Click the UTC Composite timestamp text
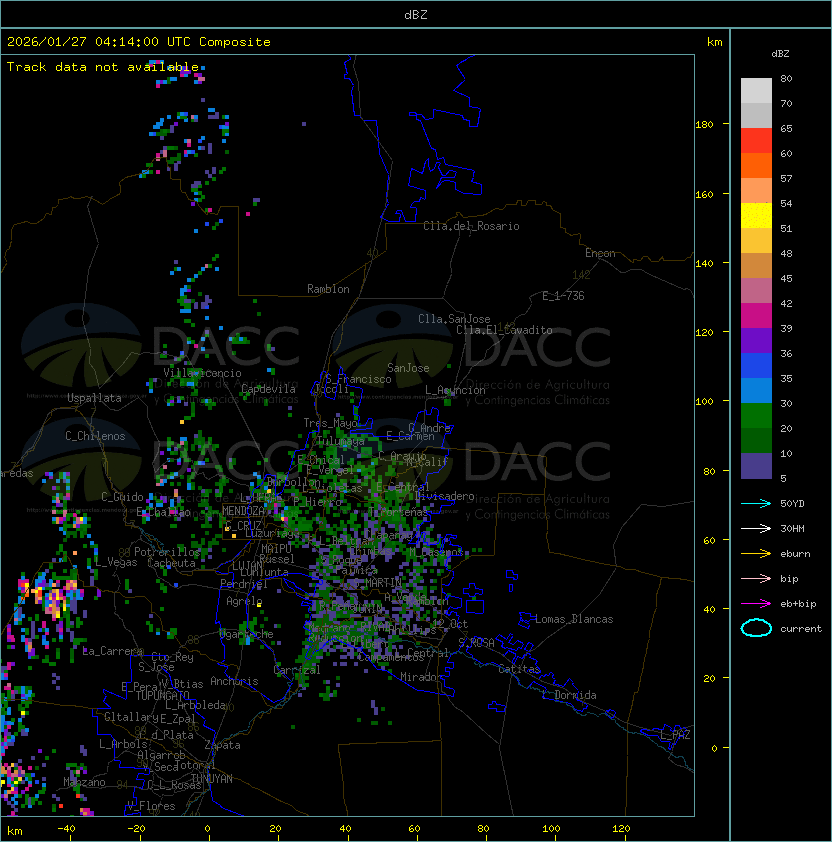Screen dimensions: 832x842 [x=139, y=42]
